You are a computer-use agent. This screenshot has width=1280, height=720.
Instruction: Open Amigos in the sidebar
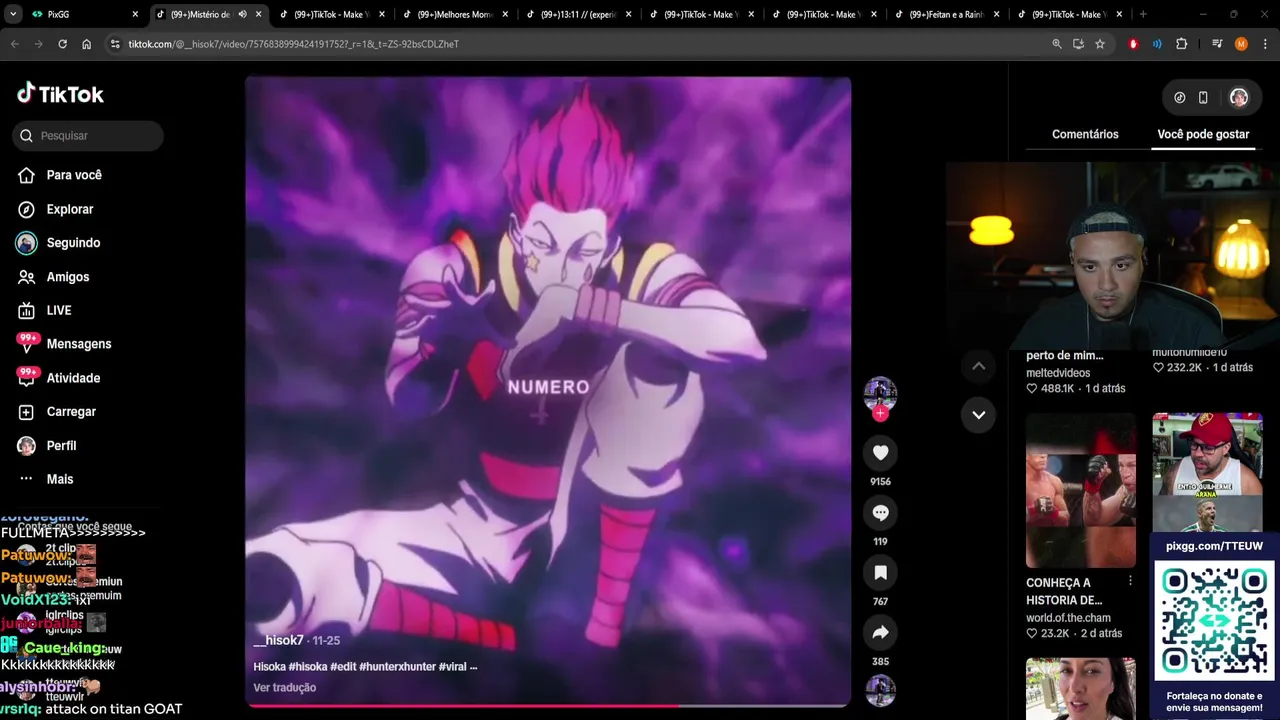click(x=53, y=277)
